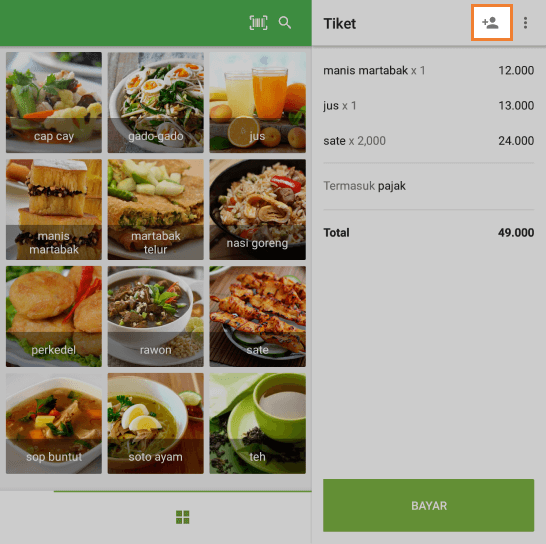
Task: Tap the perkedel item tile
Action: 54,316
